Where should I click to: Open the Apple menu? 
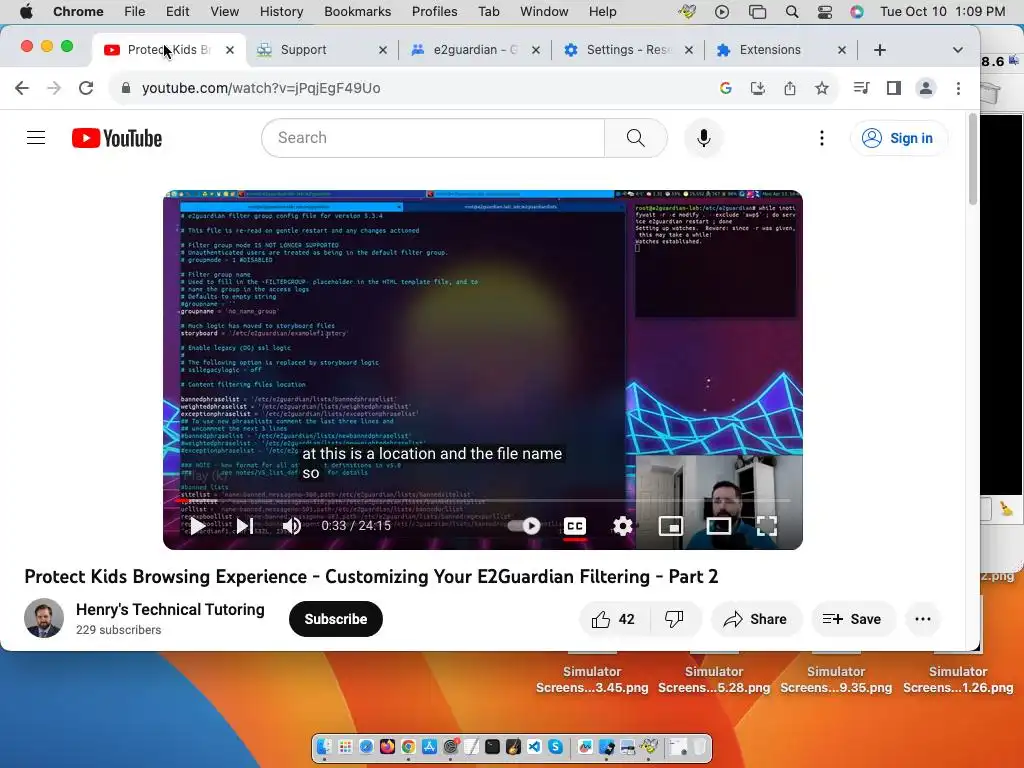pyautogui.click(x=27, y=12)
